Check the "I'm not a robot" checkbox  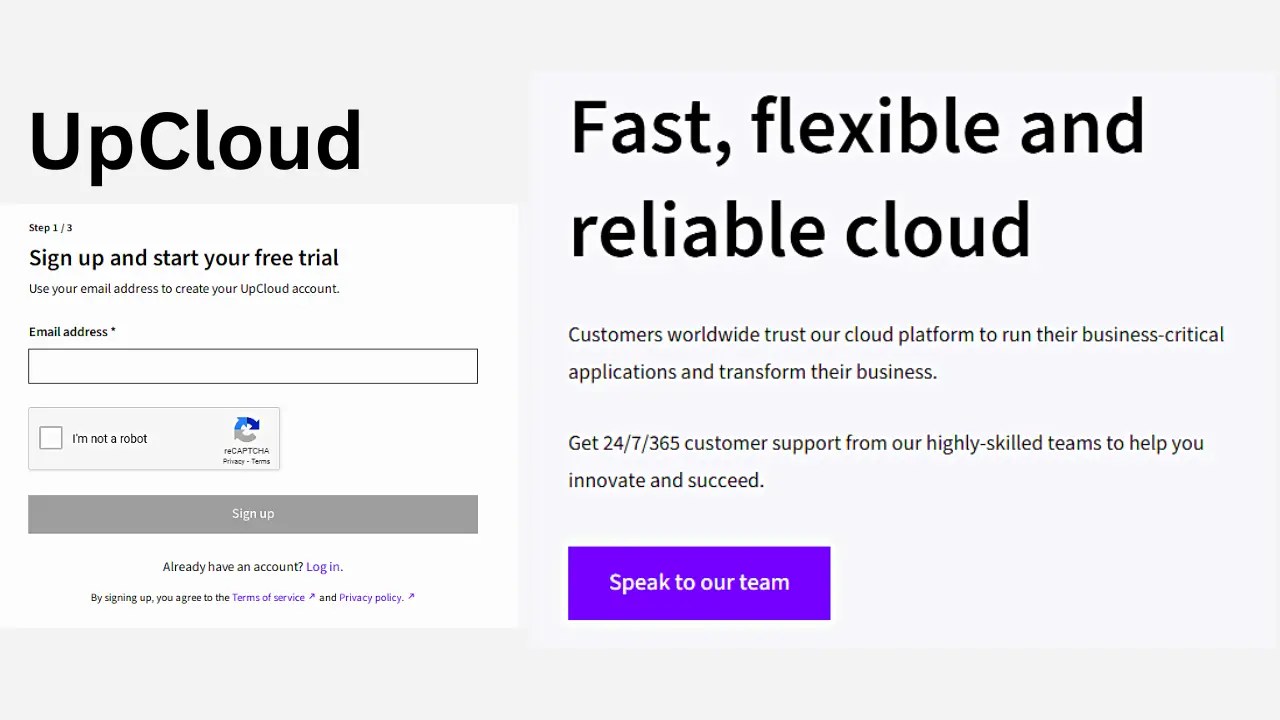click(x=50, y=437)
